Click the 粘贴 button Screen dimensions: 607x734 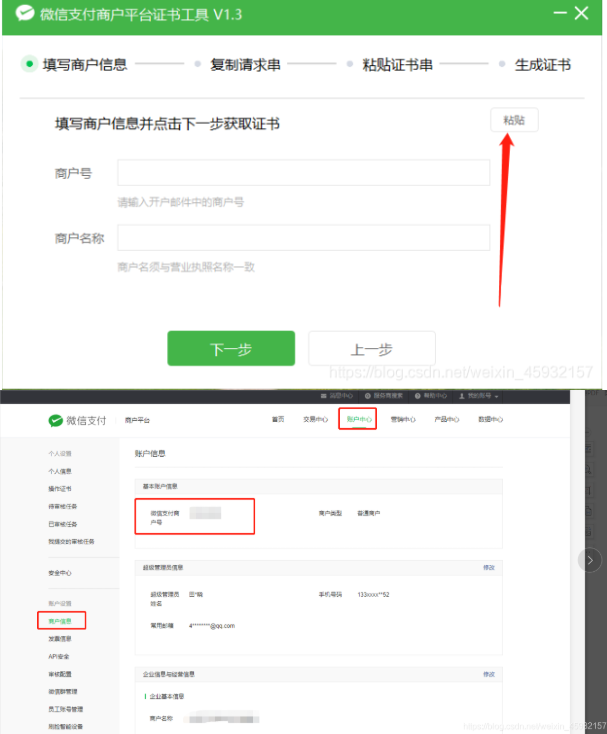click(514, 120)
